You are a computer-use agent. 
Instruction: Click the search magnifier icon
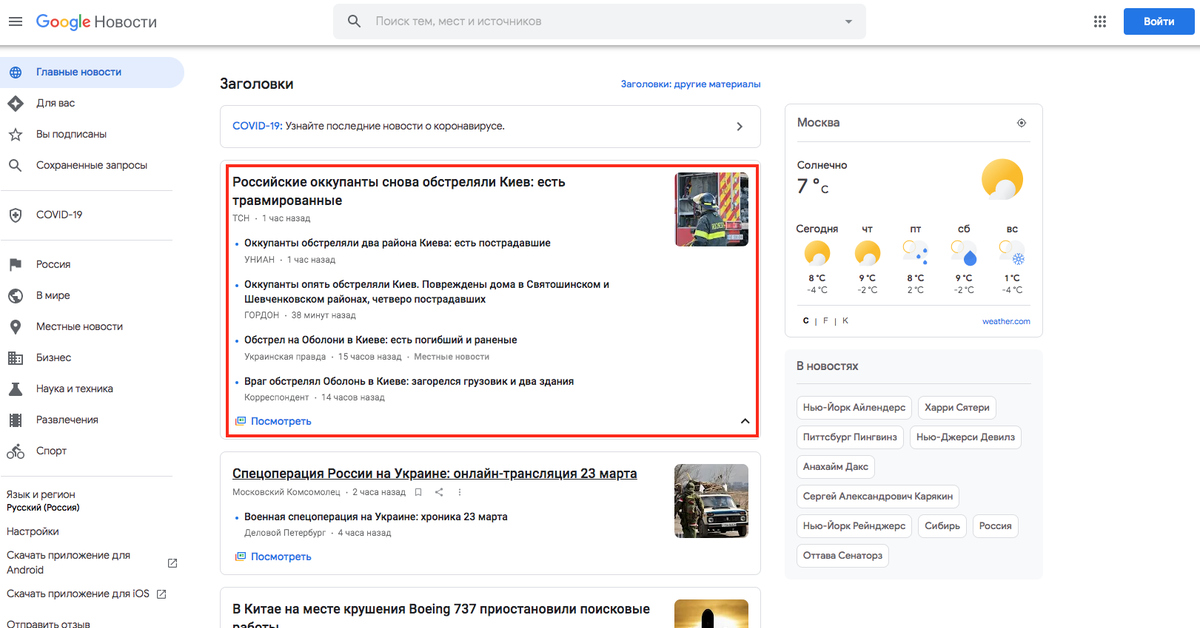coord(354,21)
